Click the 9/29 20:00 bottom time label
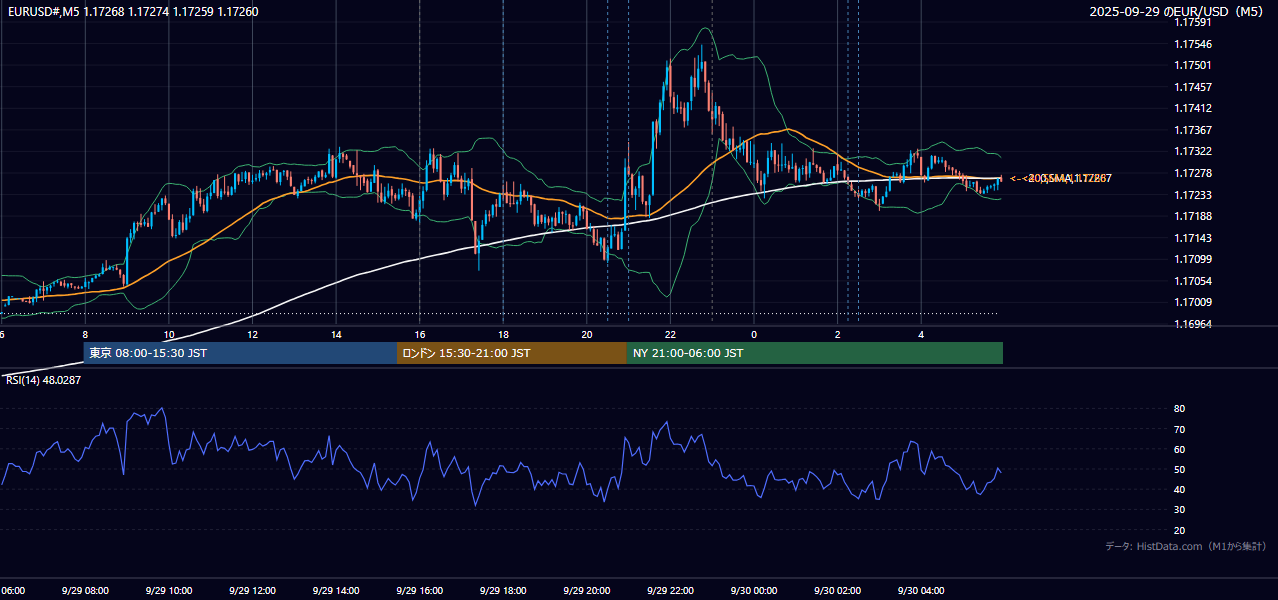The image size is (1278, 600). (587, 591)
